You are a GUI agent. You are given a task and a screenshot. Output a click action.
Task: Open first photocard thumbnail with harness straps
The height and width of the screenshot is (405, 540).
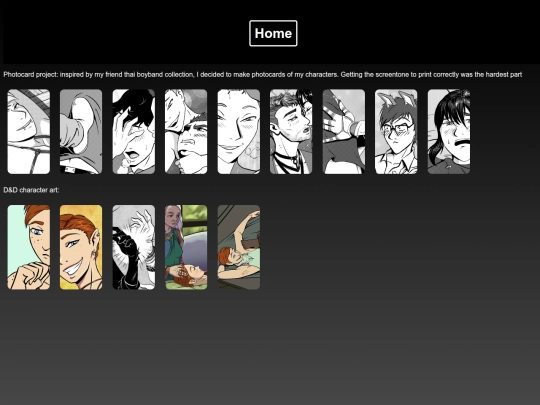tap(29, 132)
